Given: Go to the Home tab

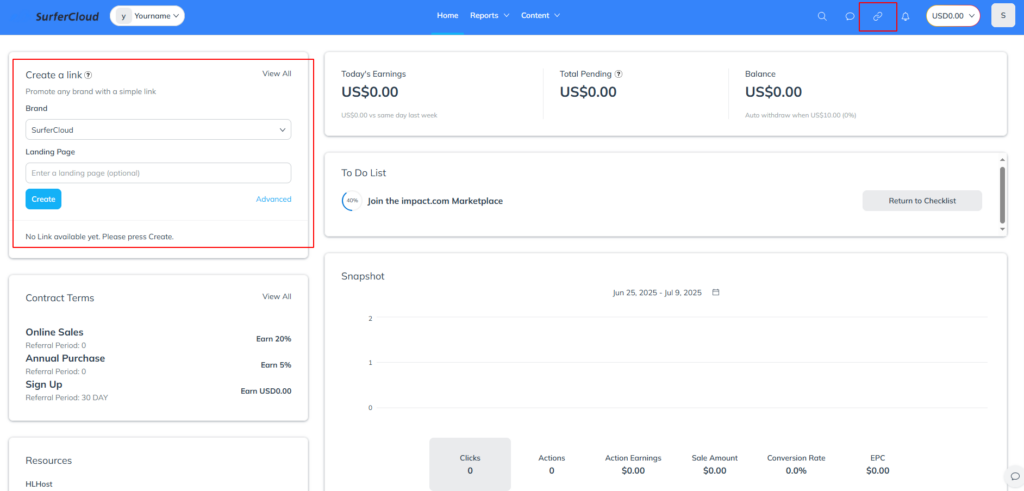Looking at the screenshot, I should [x=447, y=16].
